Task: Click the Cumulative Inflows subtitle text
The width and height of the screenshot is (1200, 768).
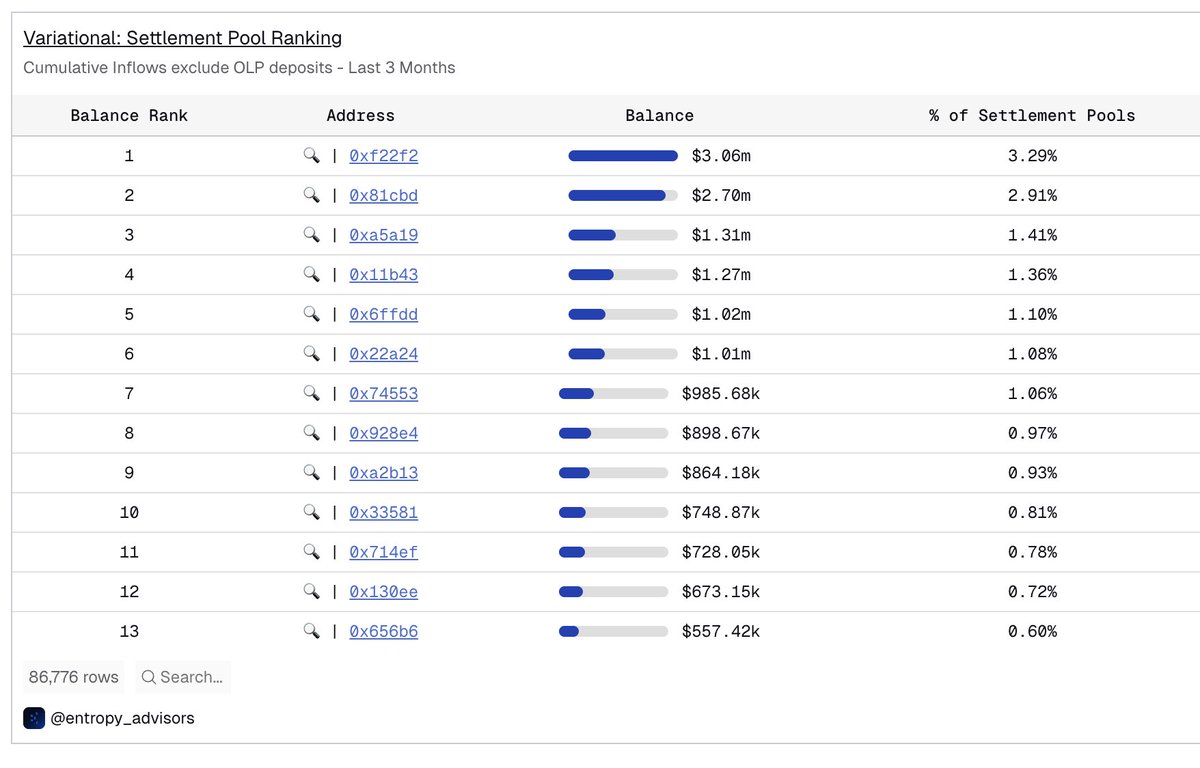Action: (x=239, y=68)
